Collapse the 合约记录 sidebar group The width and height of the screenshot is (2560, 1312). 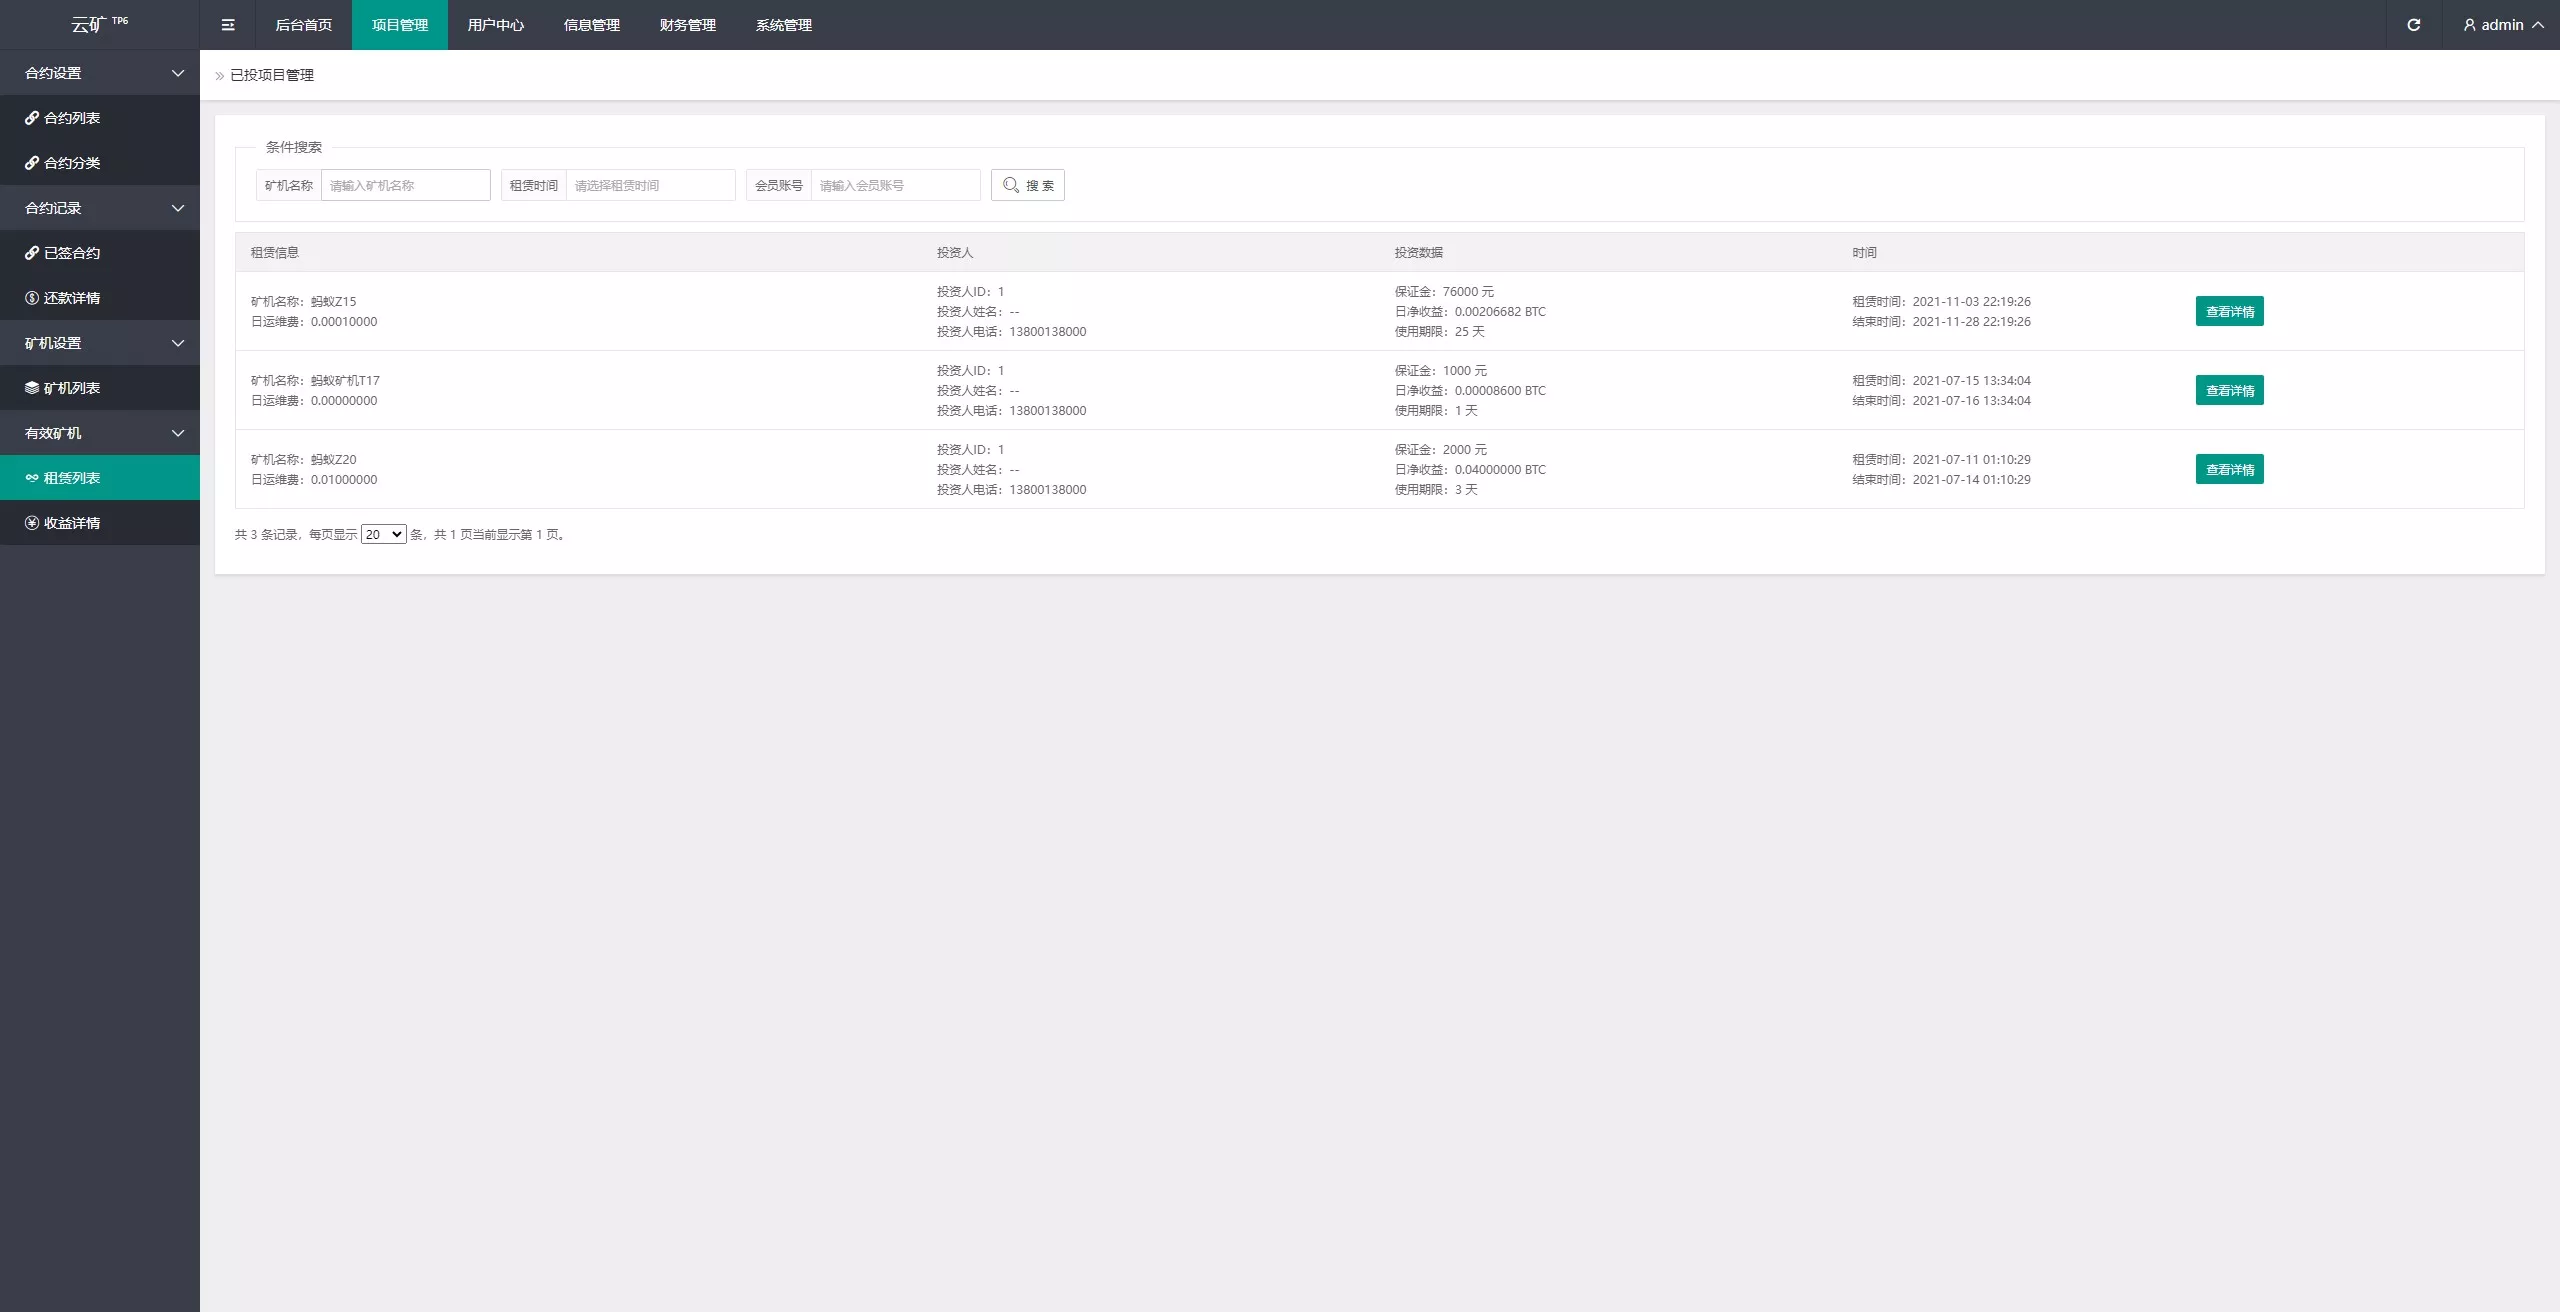tap(178, 208)
